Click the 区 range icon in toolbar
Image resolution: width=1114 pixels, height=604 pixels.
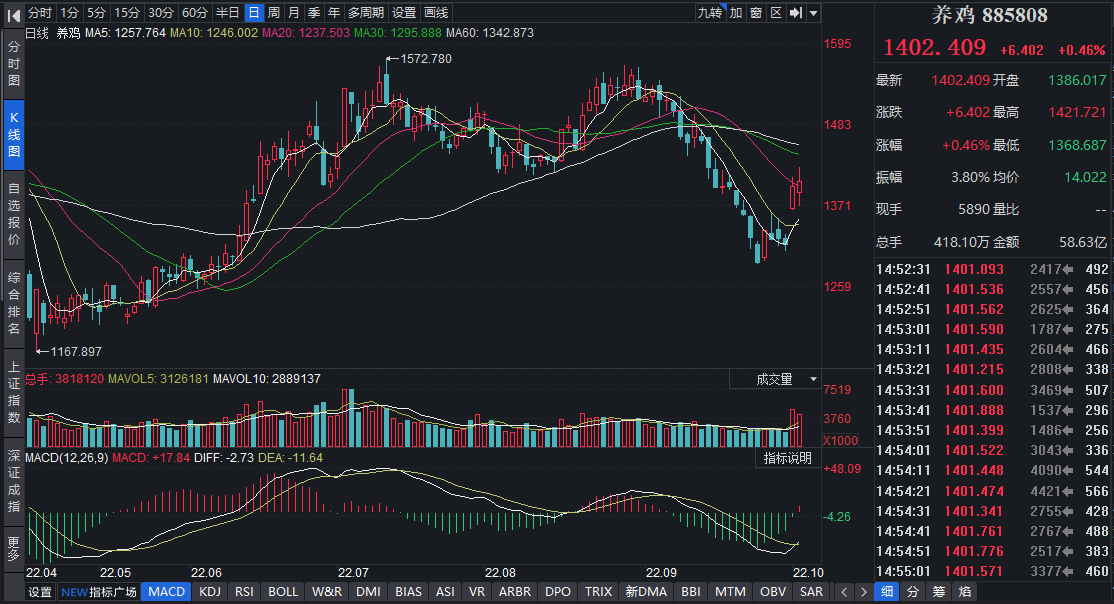point(775,13)
